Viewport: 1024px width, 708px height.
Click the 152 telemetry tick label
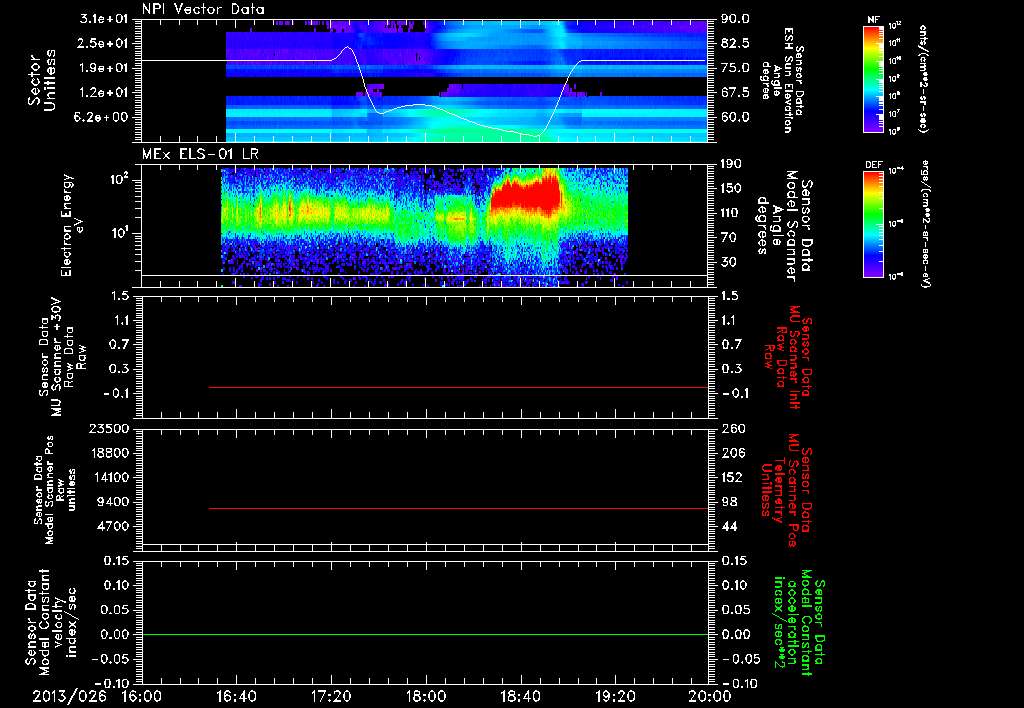pyautogui.click(x=731, y=477)
